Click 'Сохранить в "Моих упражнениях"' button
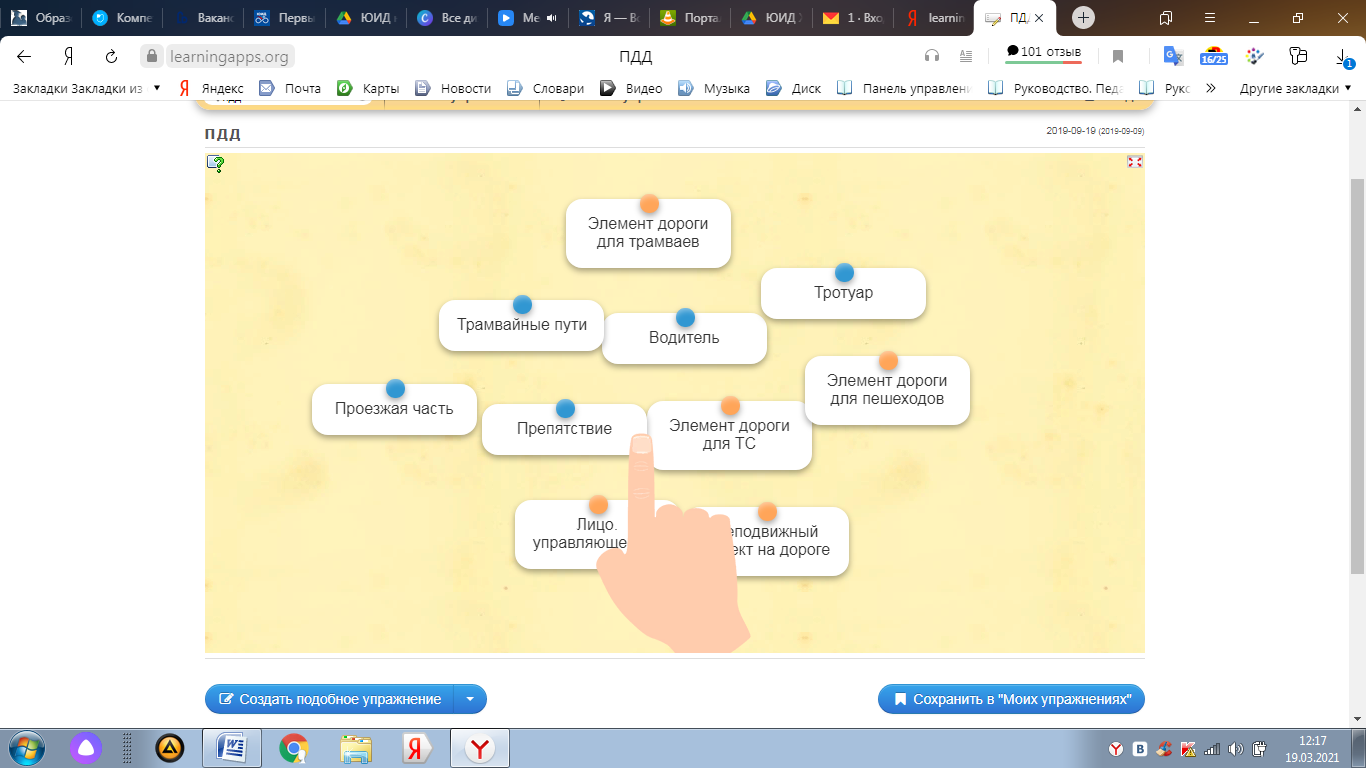This screenshot has height=768, width=1366. click(1011, 699)
